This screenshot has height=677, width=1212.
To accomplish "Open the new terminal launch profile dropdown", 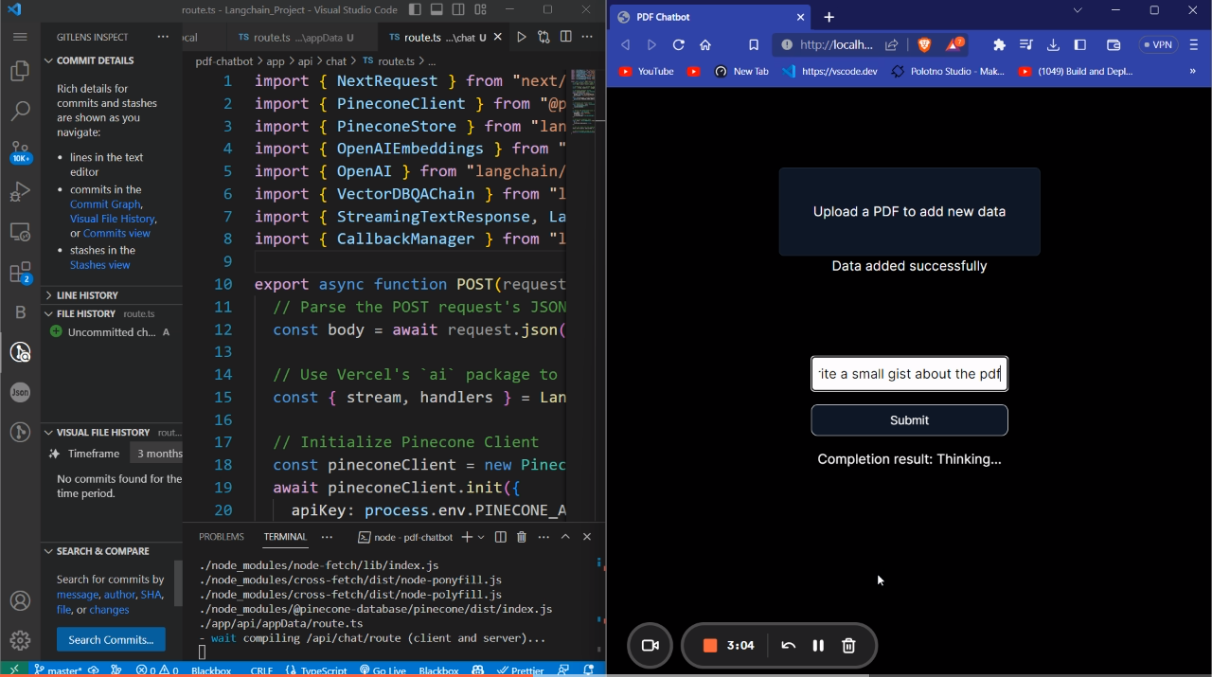I will 481,537.
